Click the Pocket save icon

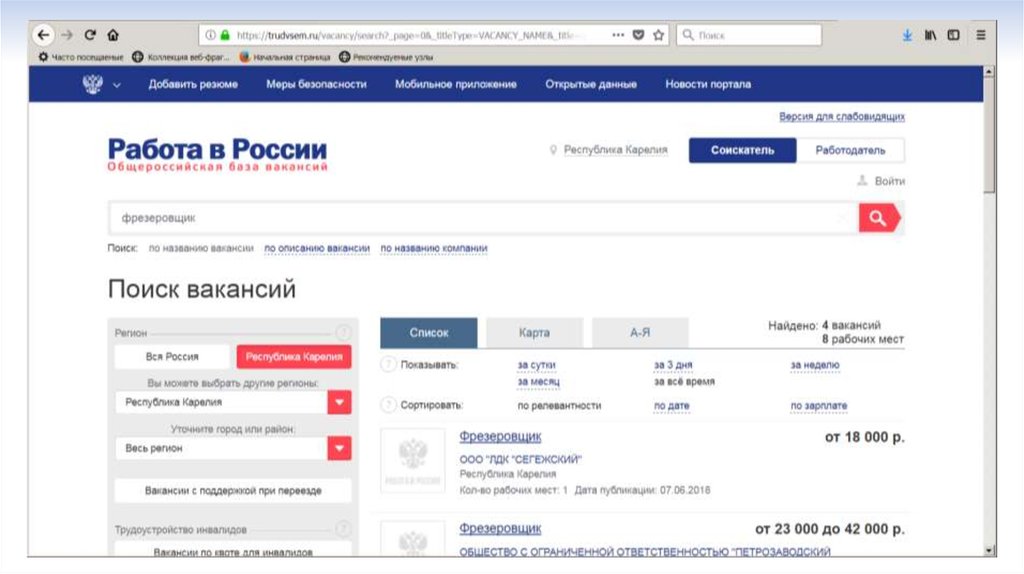[639, 35]
